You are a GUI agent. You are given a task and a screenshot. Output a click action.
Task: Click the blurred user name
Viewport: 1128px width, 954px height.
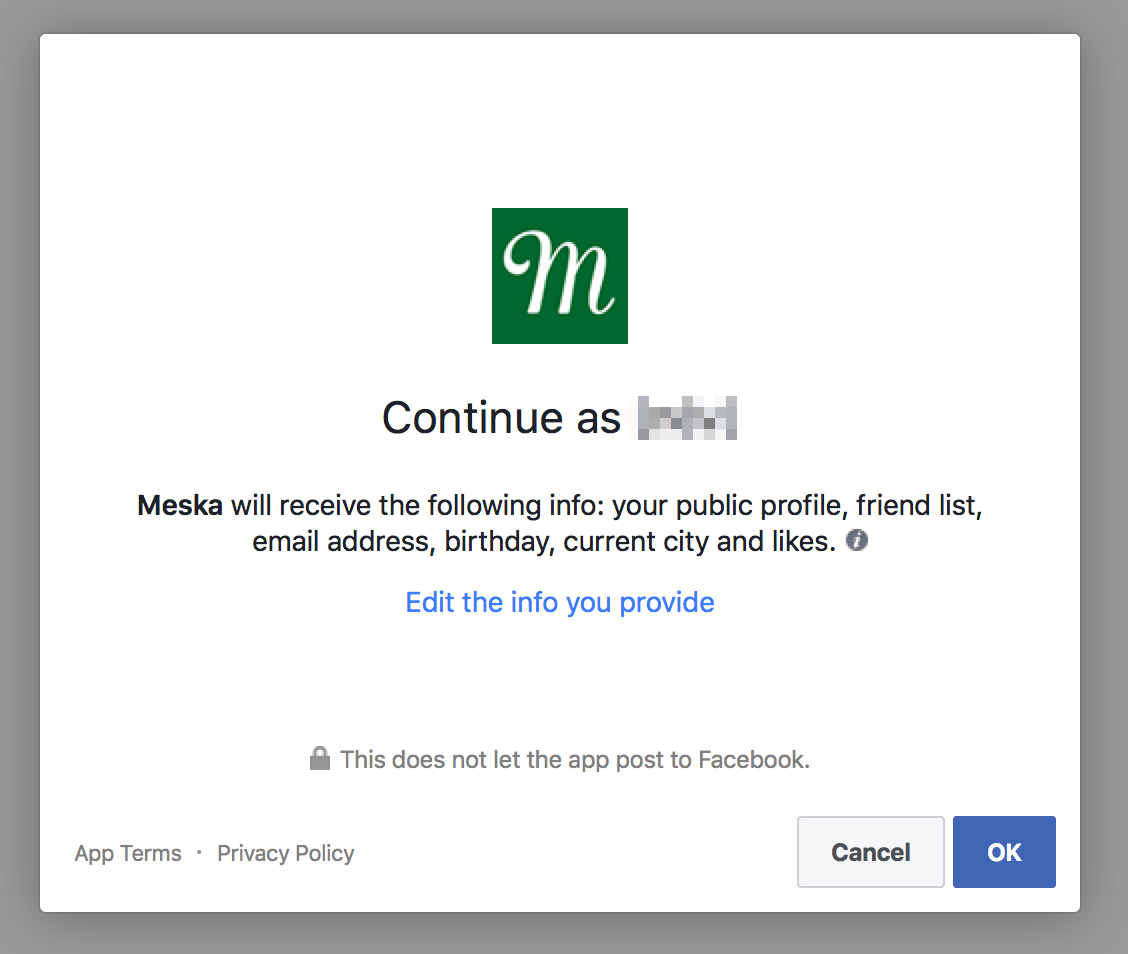point(687,418)
